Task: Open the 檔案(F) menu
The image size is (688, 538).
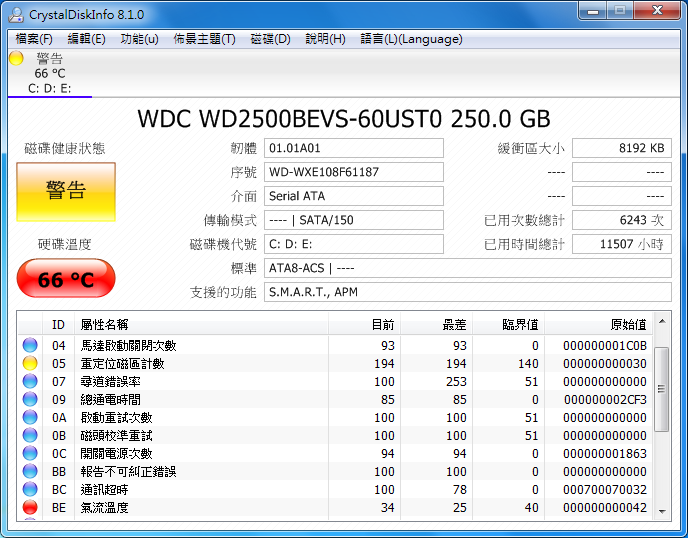Action: tap(34, 39)
